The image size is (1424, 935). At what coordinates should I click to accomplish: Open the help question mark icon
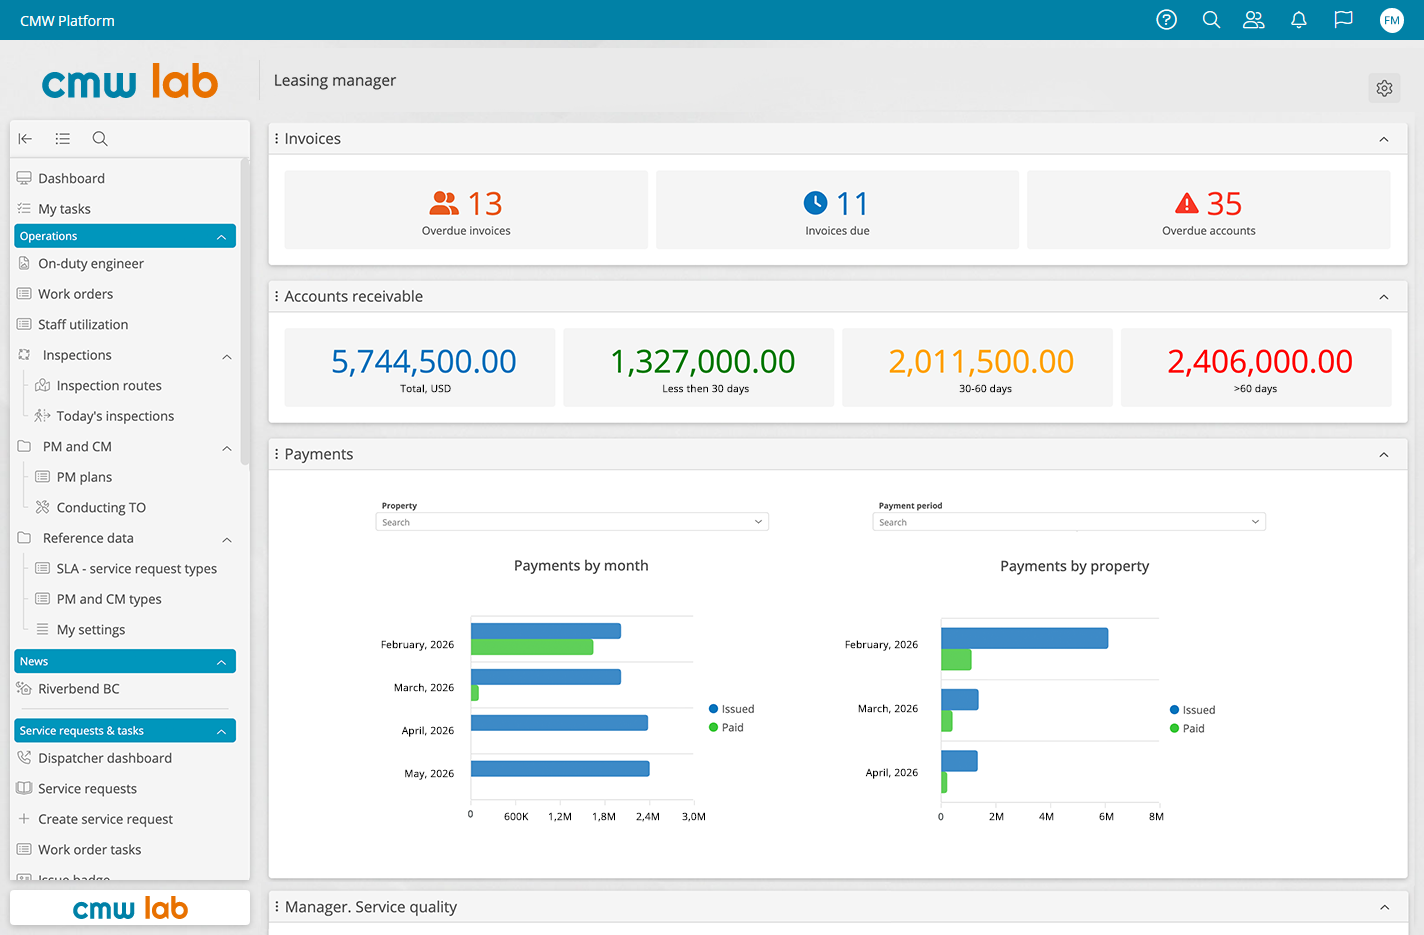coord(1166,20)
